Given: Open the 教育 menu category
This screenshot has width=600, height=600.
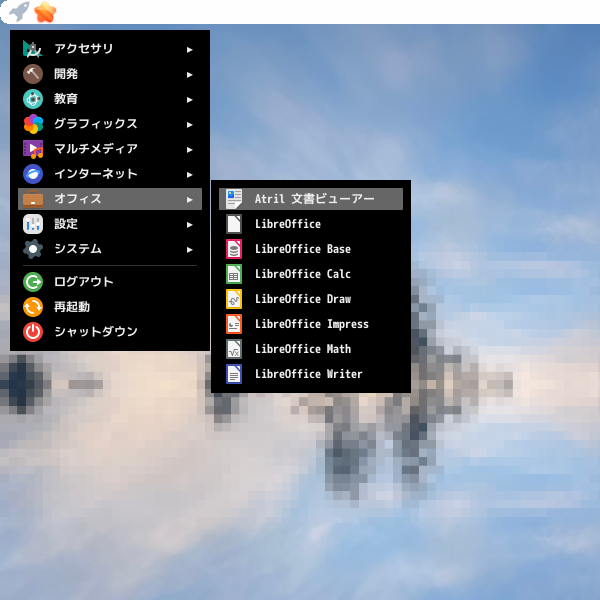Looking at the screenshot, I should coord(110,99).
